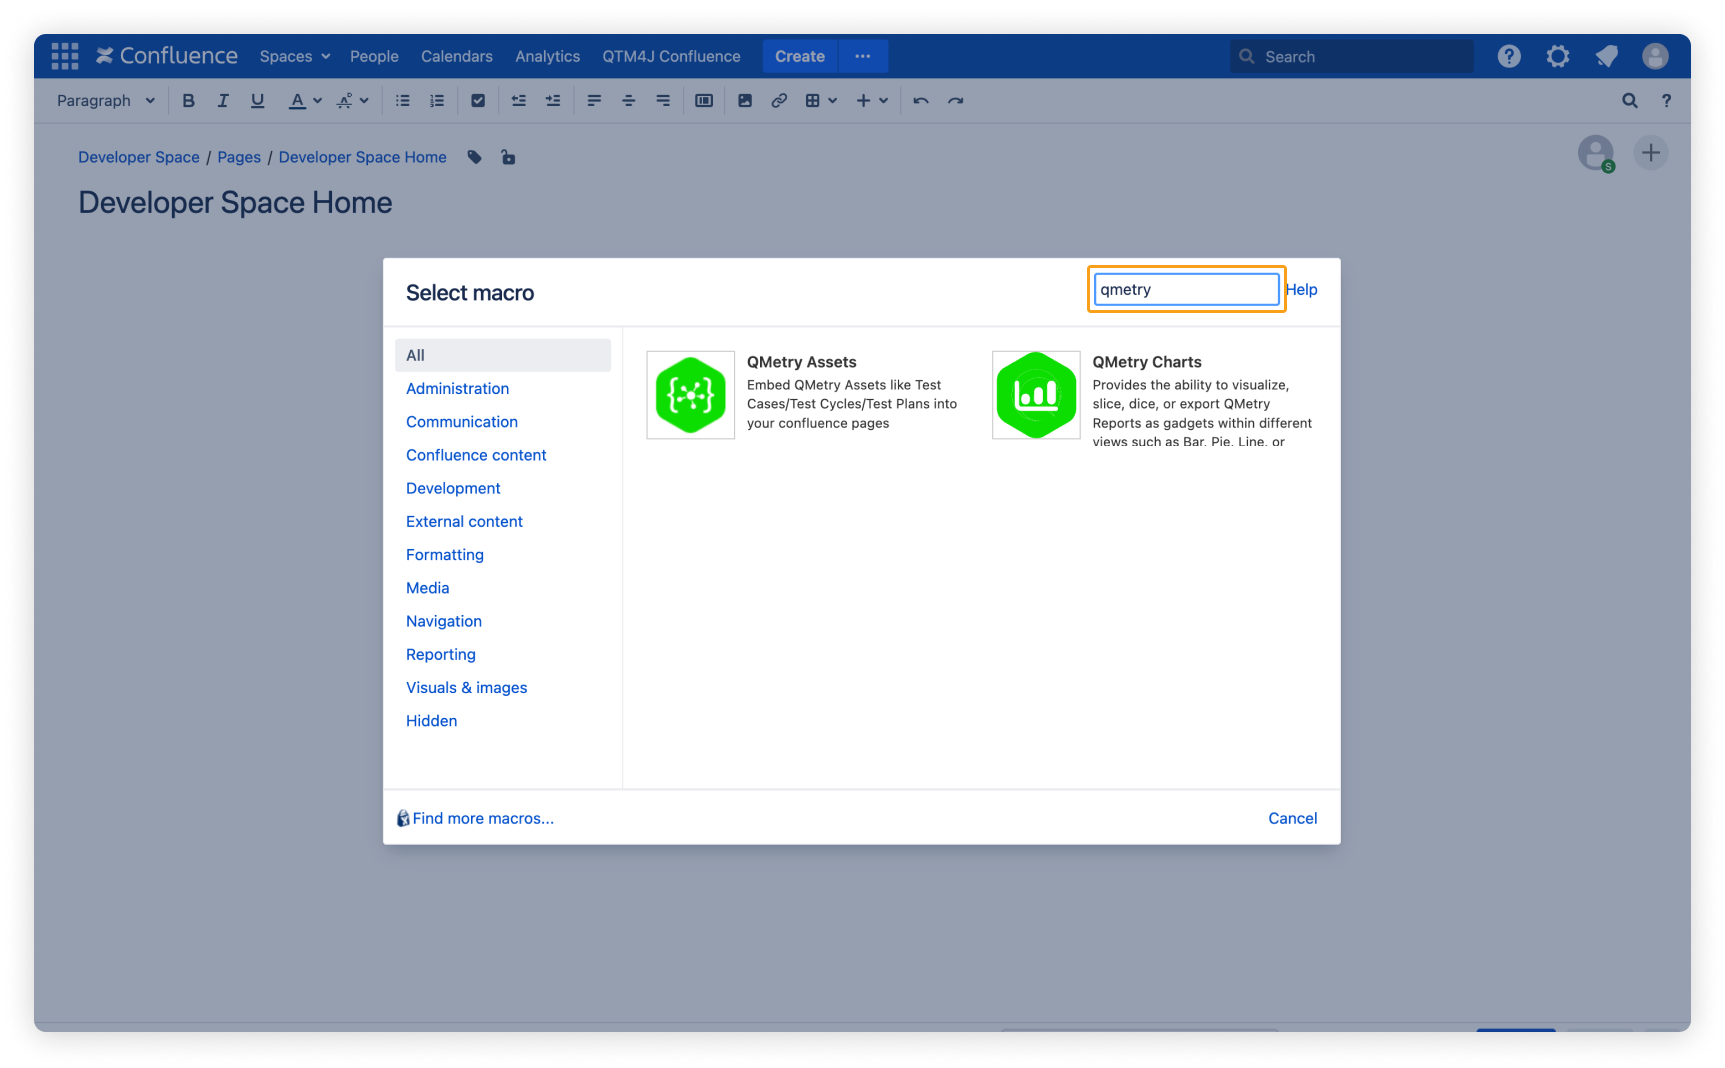
Task: Open the People page
Action: coord(374,56)
